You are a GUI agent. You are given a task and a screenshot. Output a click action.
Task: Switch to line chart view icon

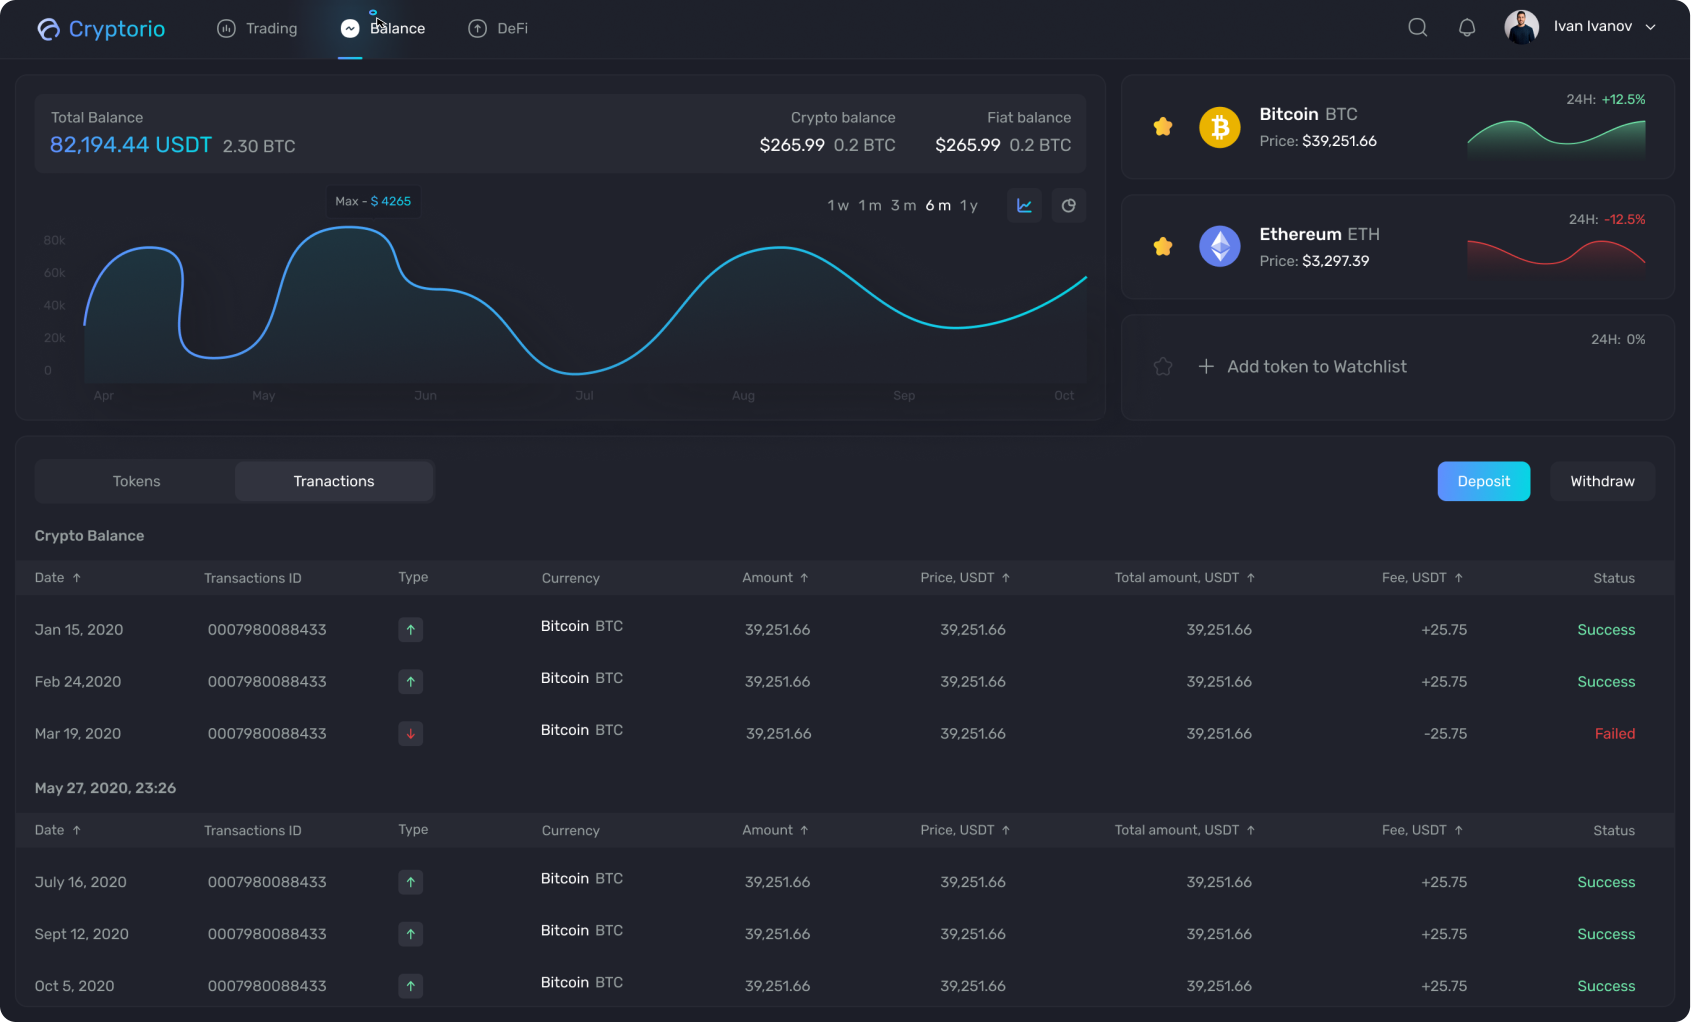coord(1024,205)
